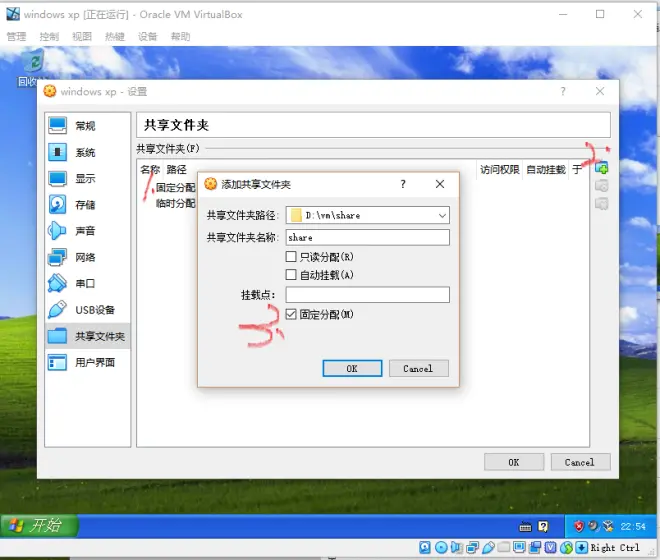Click the hard disk activity status bar icon
This screenshot has height=560, width=660.
tap(425, 547)
